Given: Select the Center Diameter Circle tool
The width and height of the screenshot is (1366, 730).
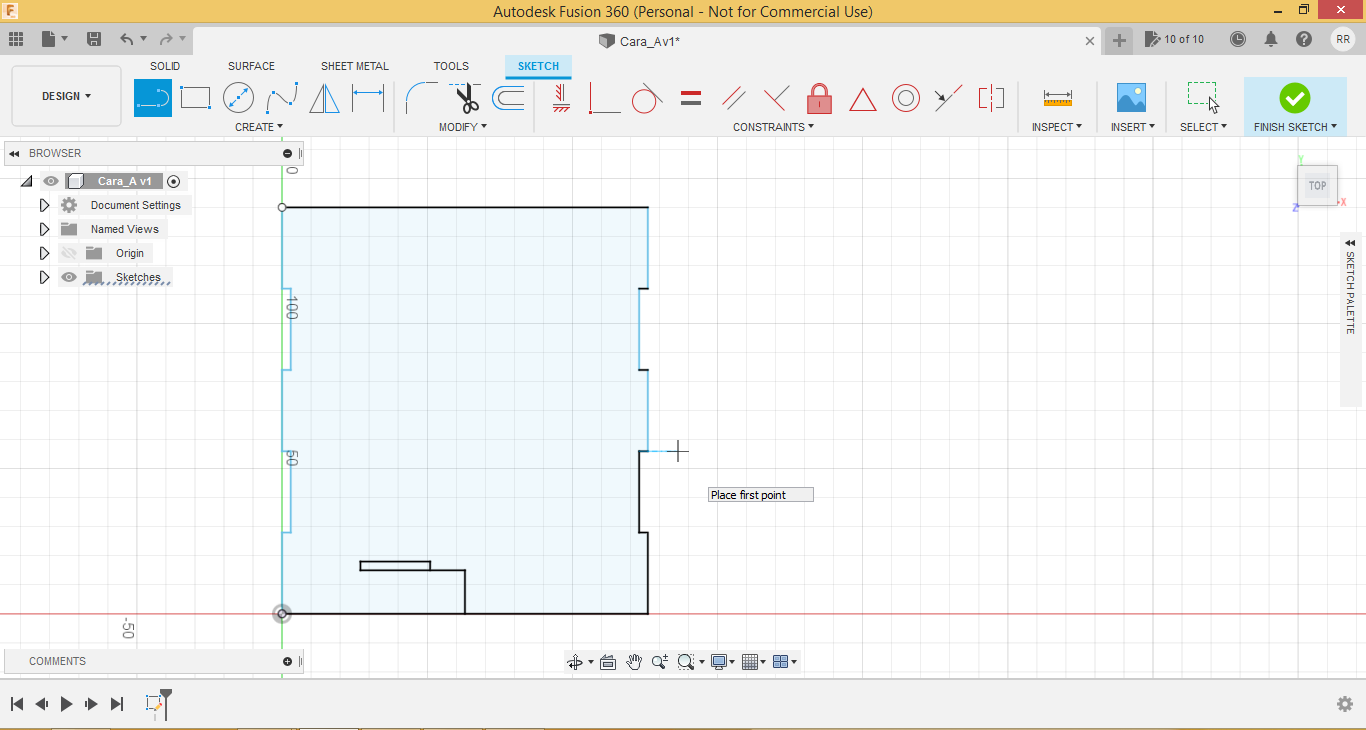Looking at the screenshot, I should [x=238, y=98].
